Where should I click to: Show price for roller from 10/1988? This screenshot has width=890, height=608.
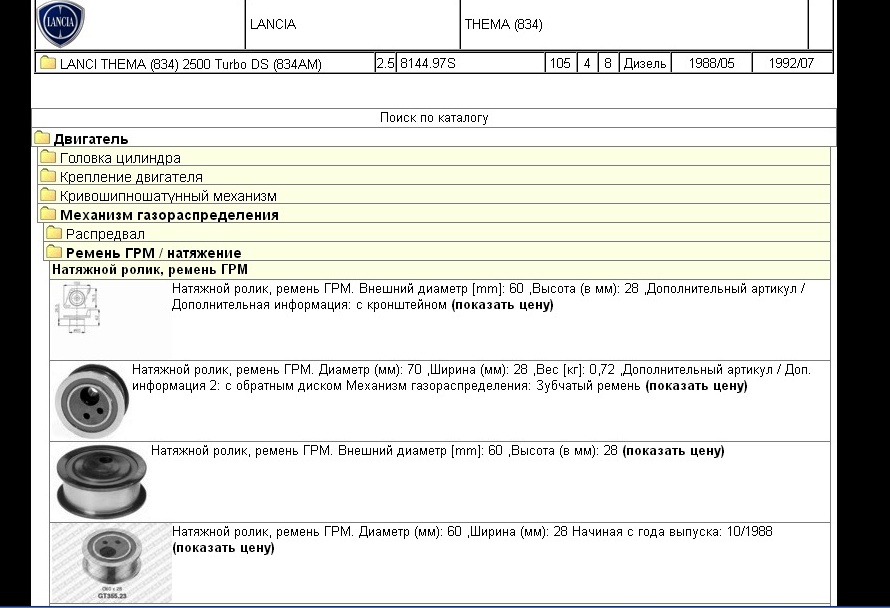[x=222, y=548]
